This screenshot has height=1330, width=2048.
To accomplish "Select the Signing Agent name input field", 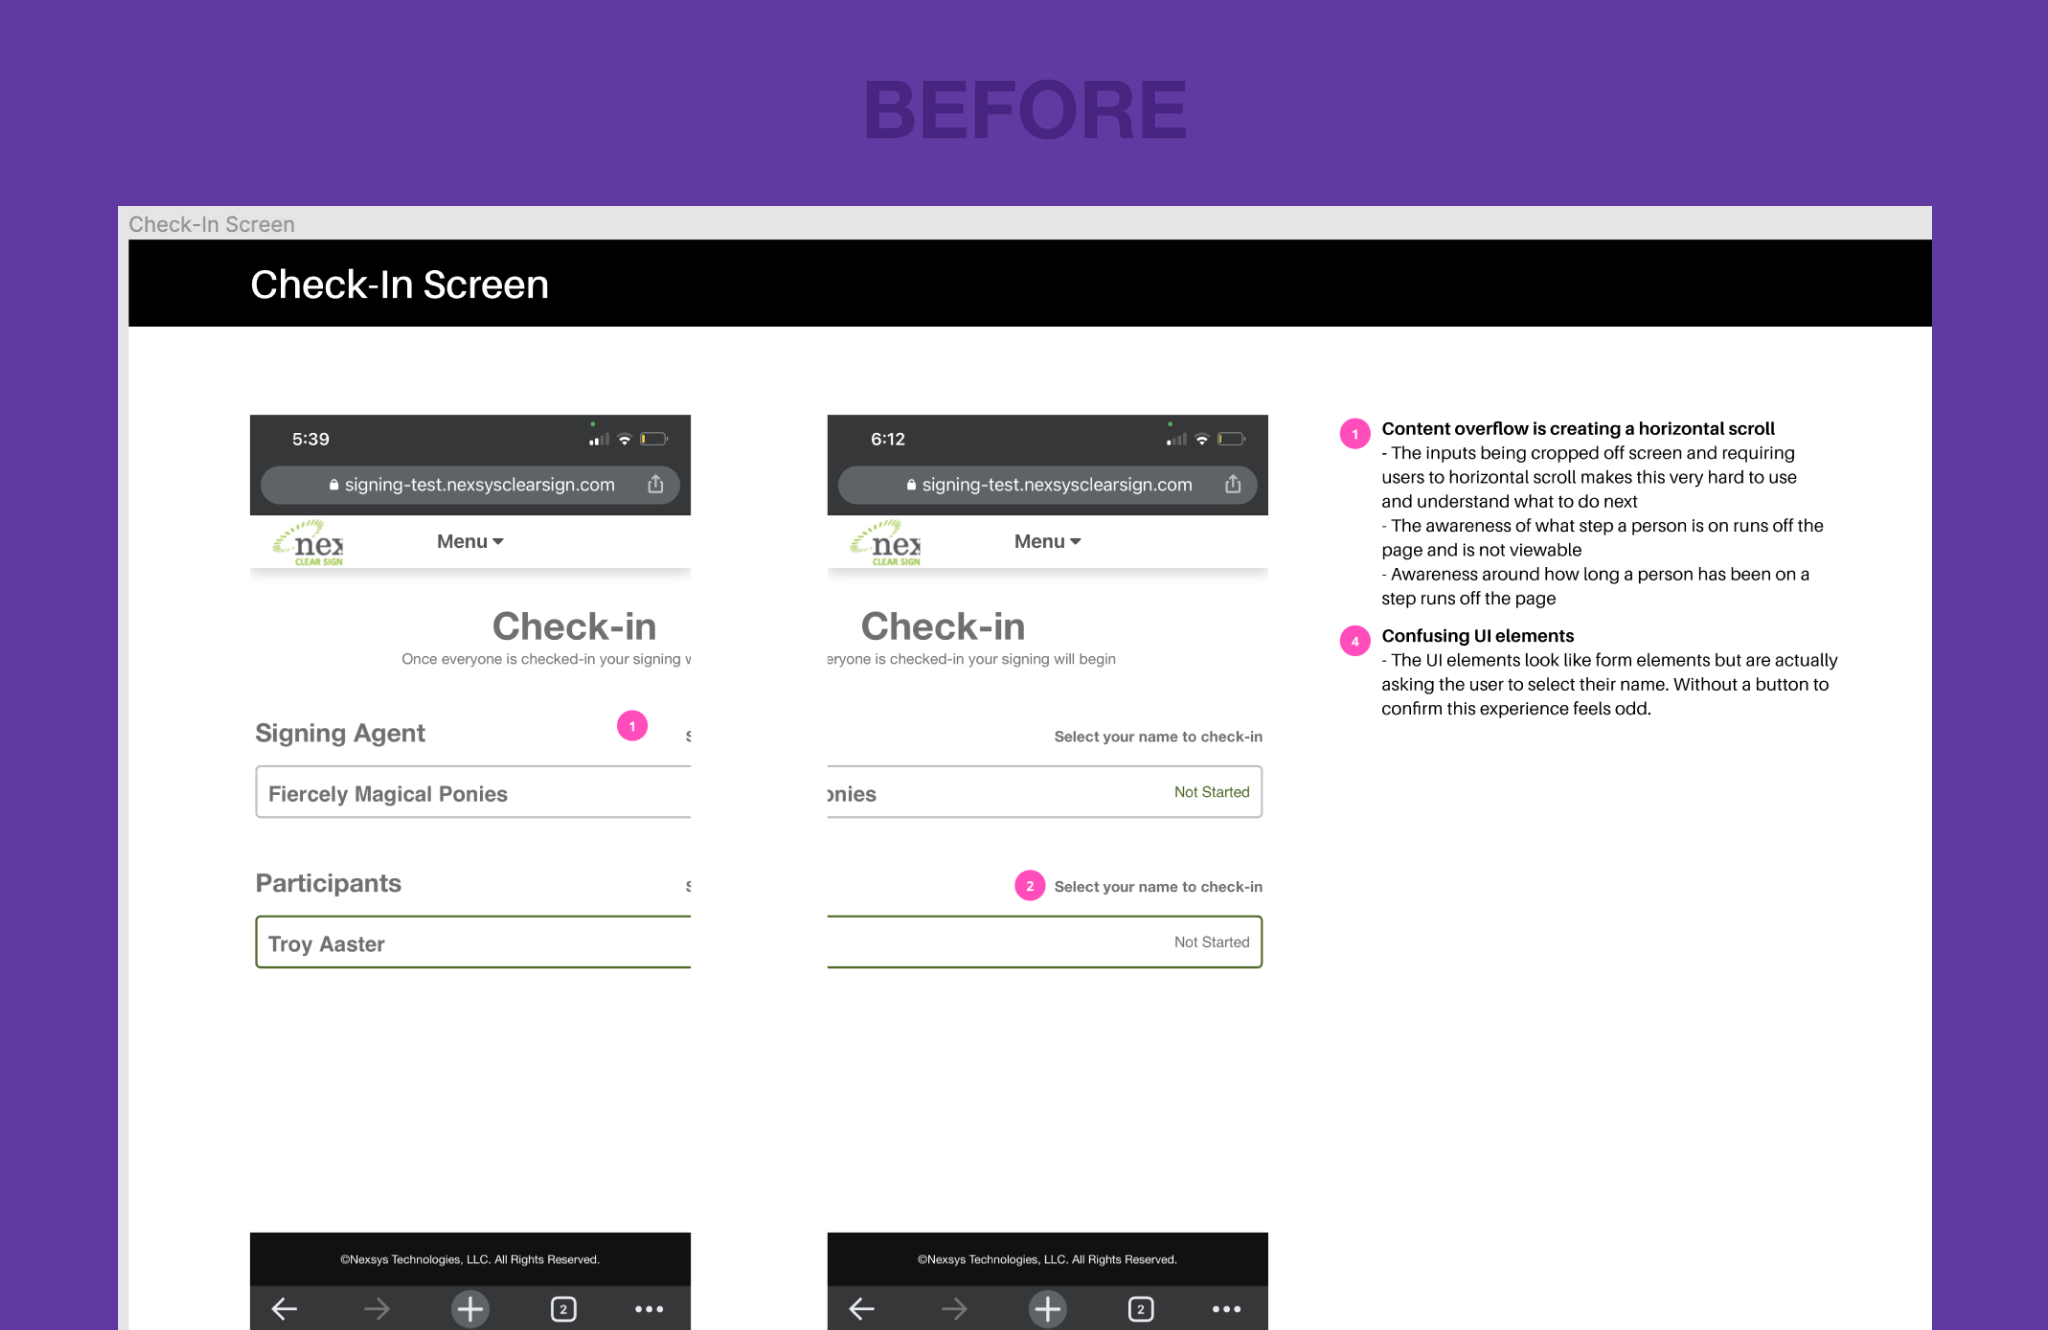I will (467, 793).
